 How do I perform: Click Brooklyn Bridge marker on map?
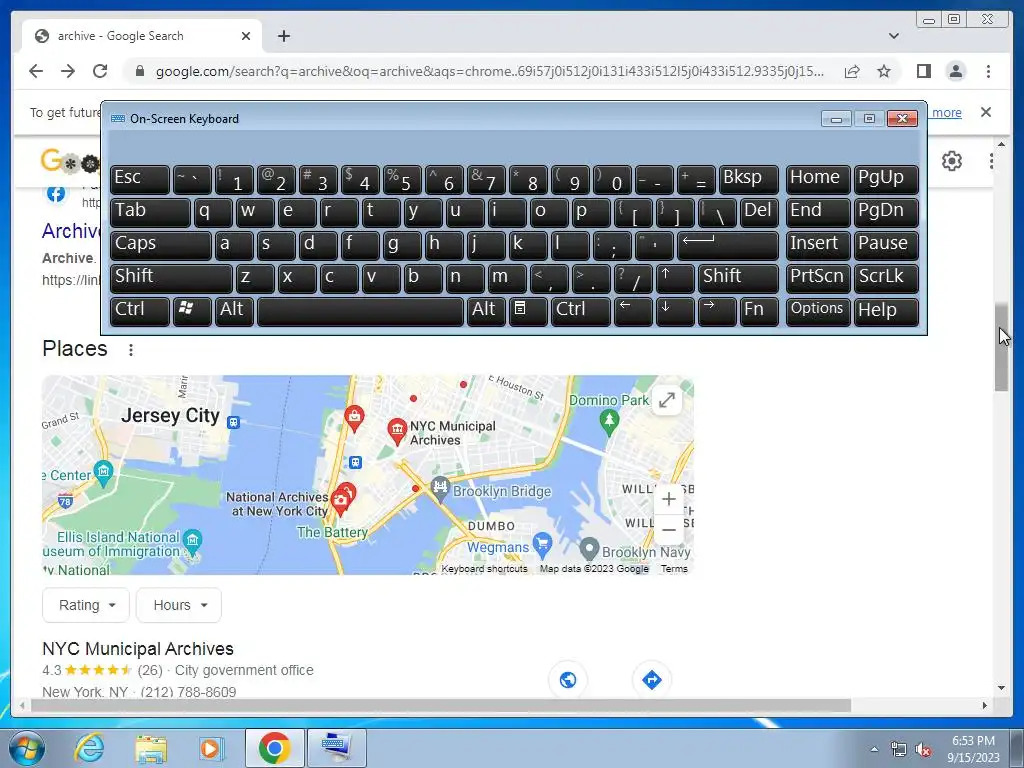pyautogui.click(x=440, y=488)
